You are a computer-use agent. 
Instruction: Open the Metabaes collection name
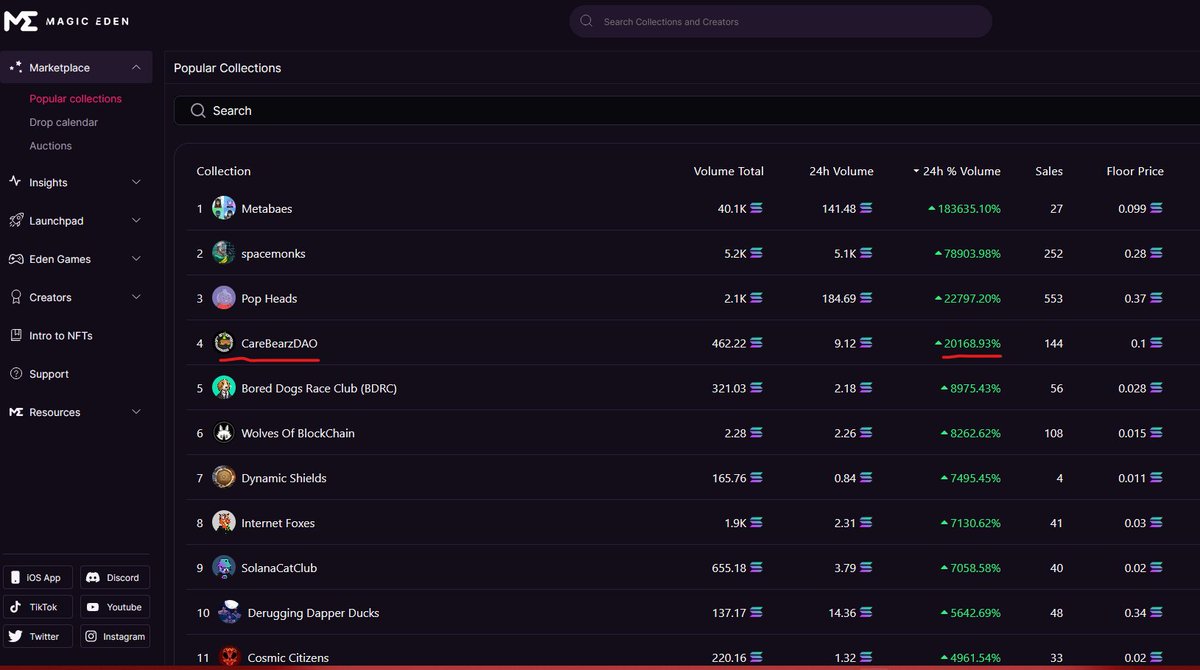[267, 208]
